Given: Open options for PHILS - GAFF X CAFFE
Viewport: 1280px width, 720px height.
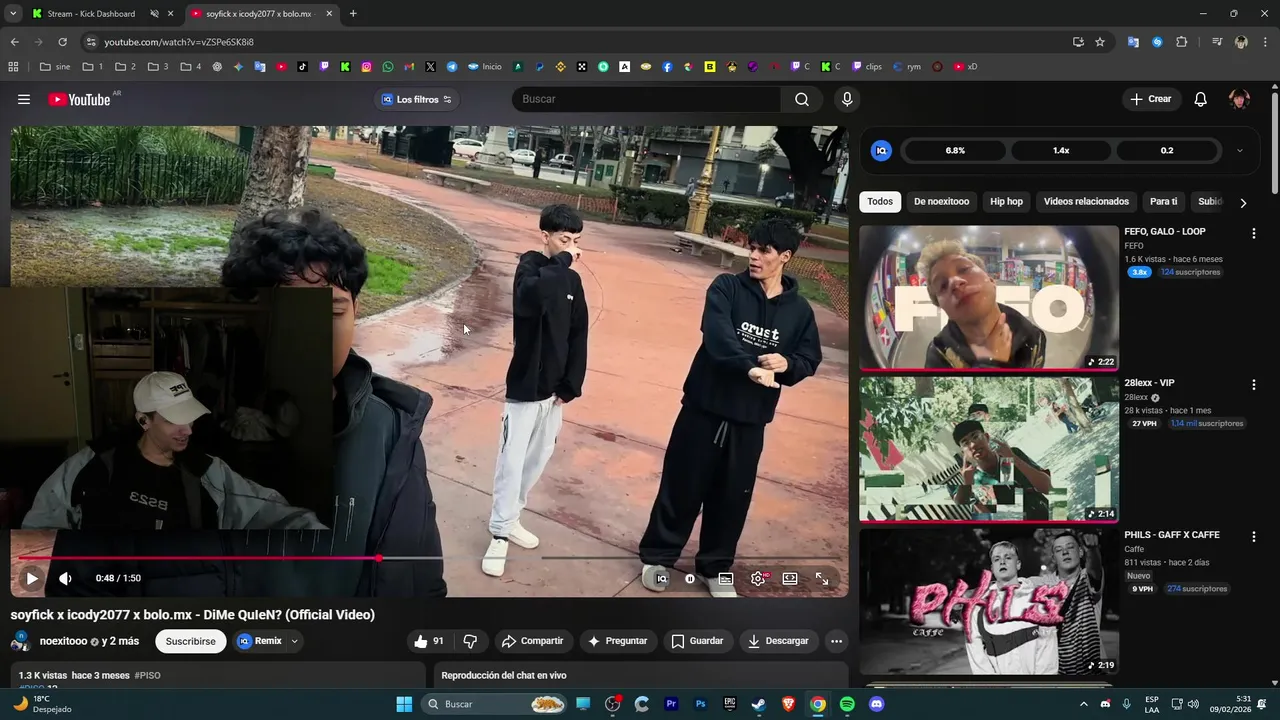Looking at the screenshot, I should 1253,536.
